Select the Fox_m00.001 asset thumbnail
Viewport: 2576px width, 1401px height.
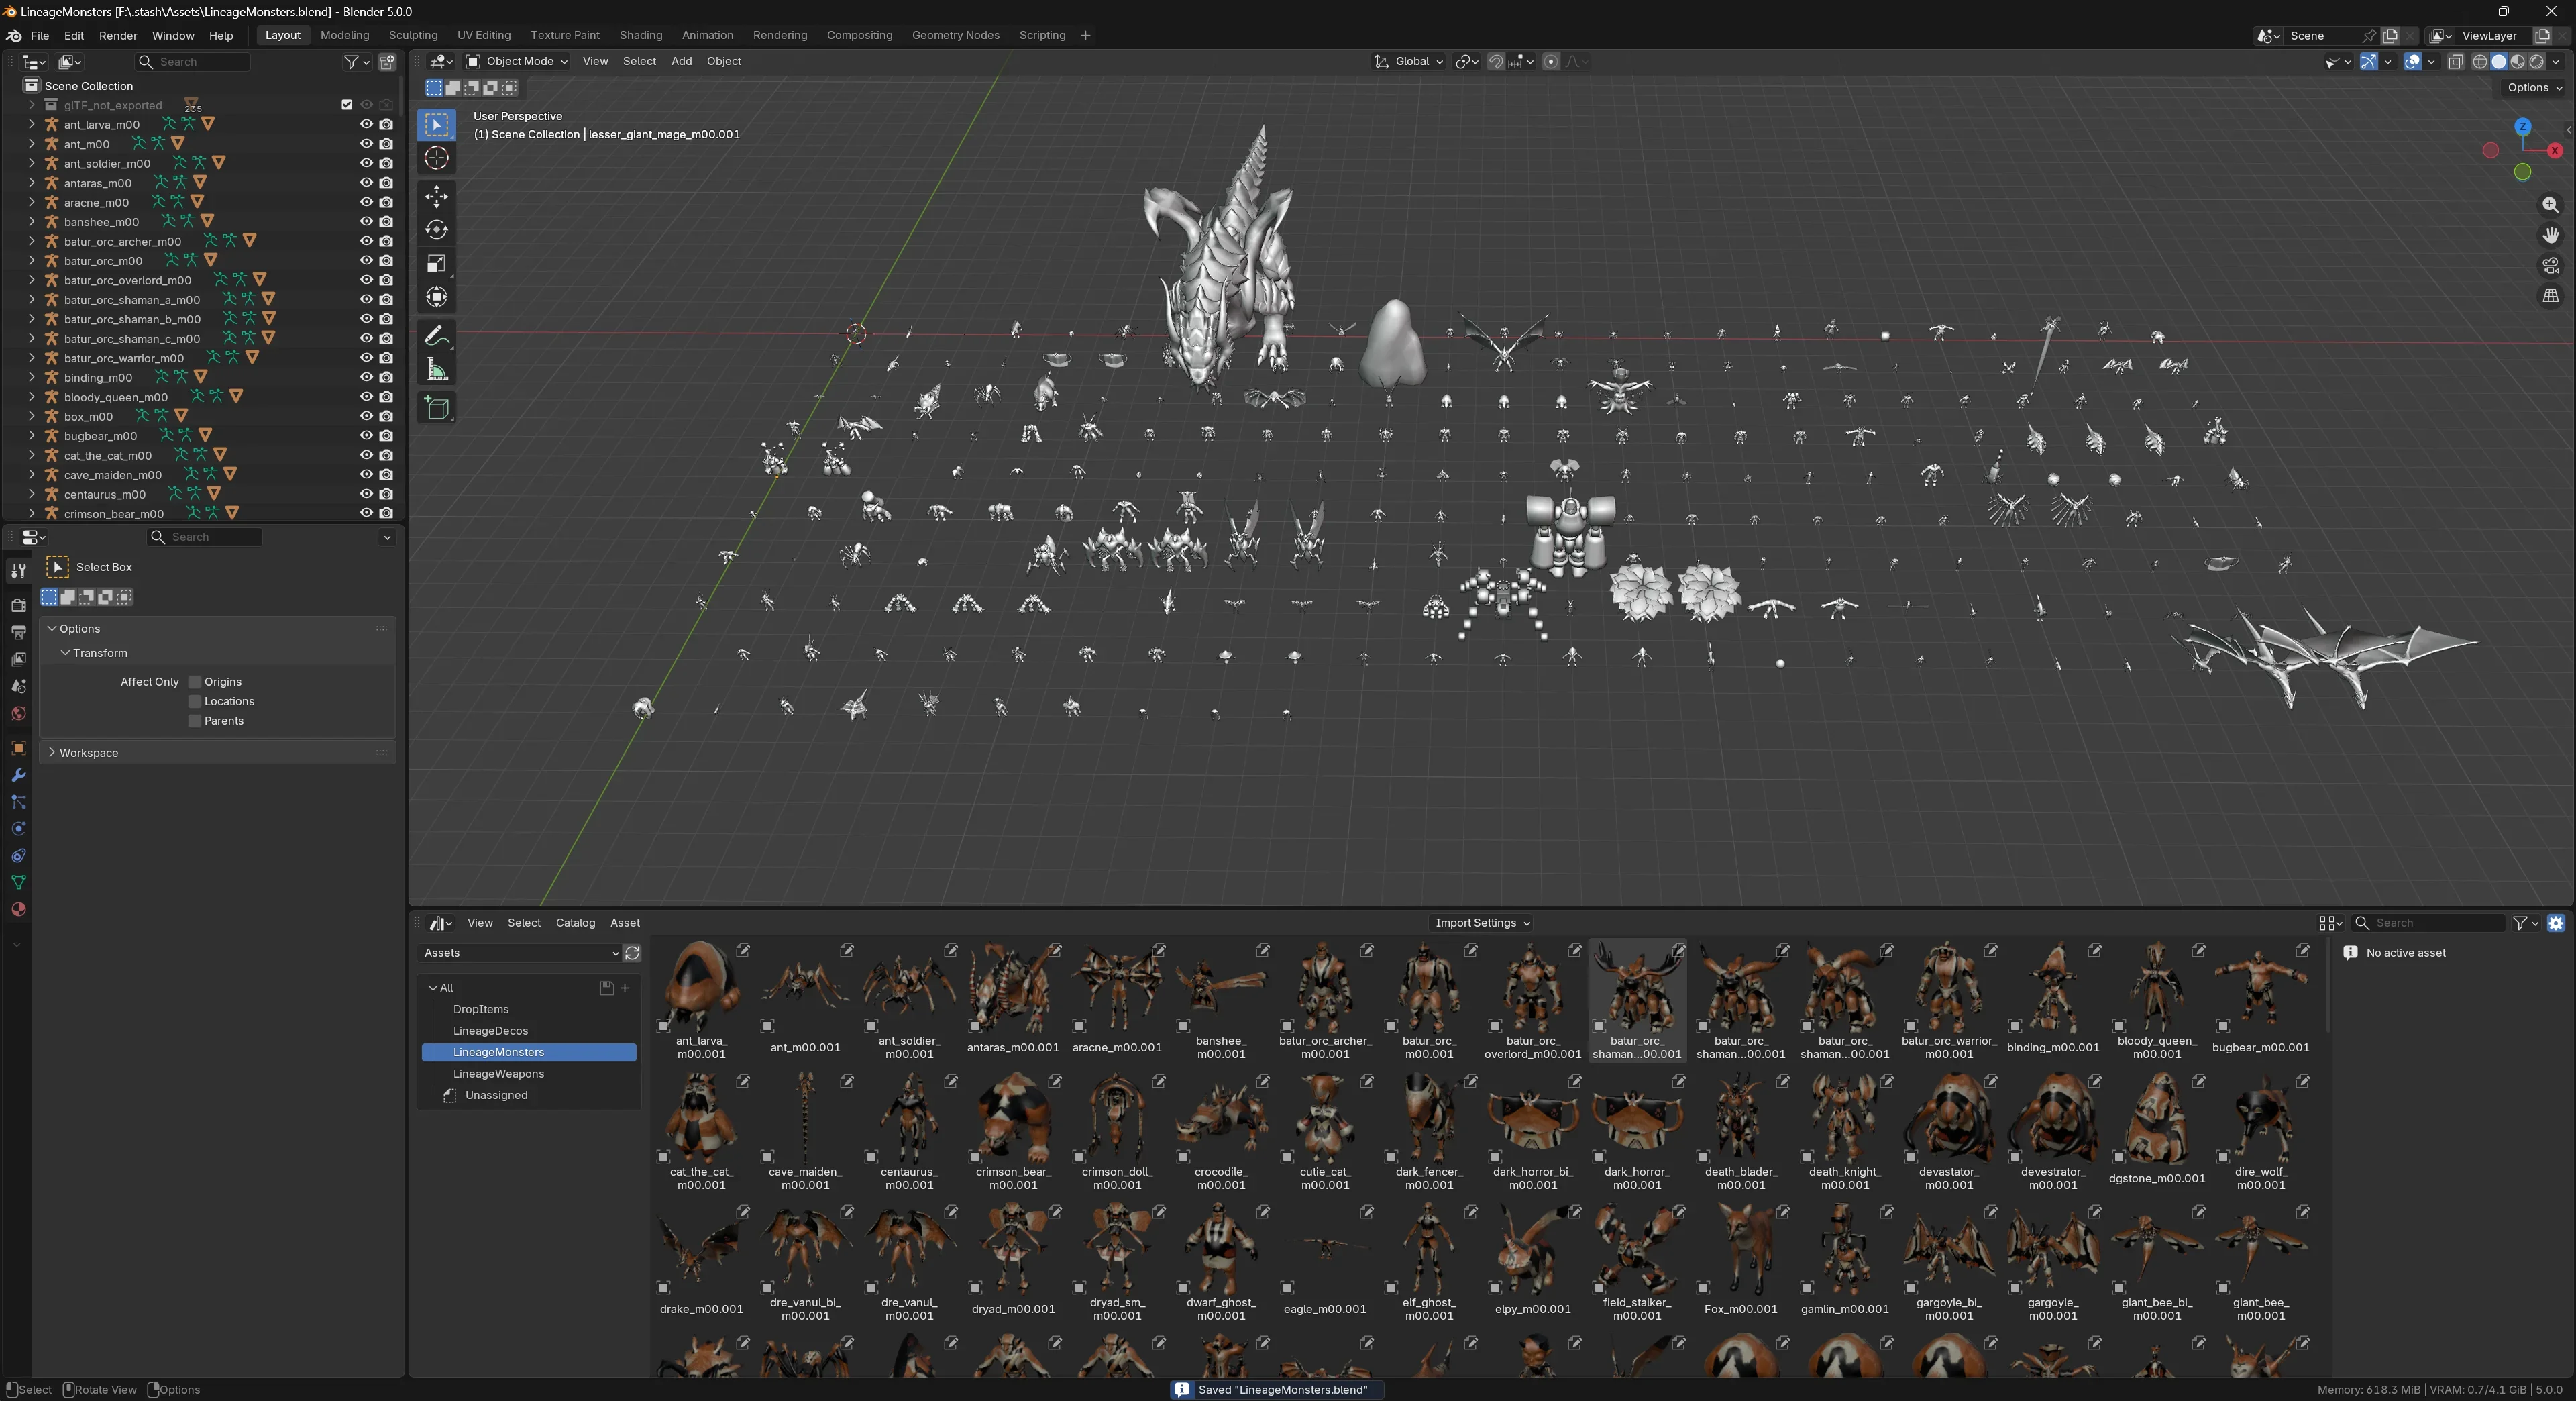point(1741,1262)
